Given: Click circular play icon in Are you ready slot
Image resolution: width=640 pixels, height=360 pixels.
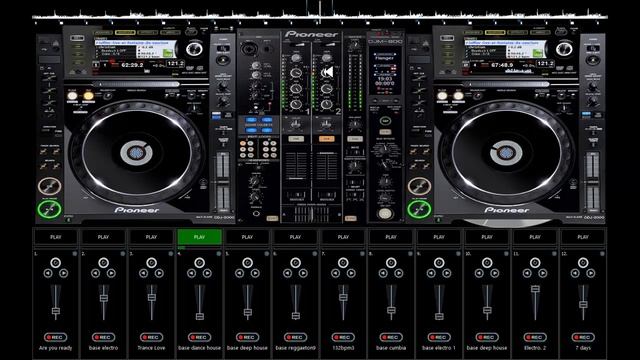Looking at the screenshot, I should [x=56, y=262].
